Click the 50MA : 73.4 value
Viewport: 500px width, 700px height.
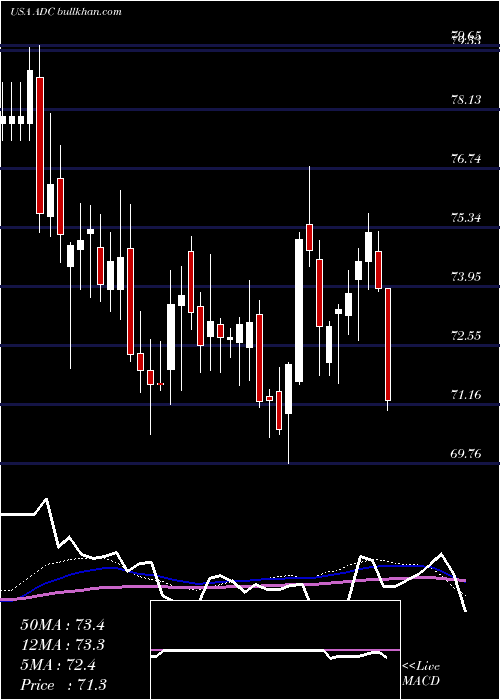(x=62, y=625)
